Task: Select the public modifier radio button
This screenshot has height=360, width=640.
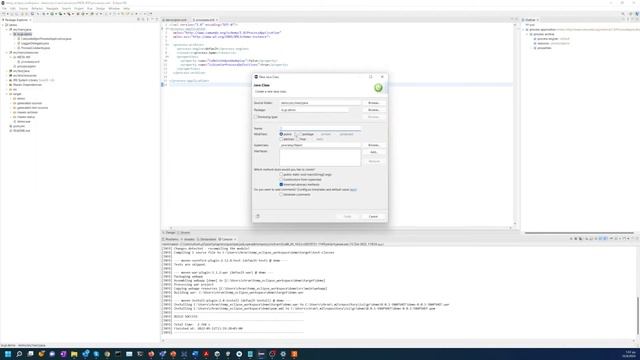Action: pos(281,134)
